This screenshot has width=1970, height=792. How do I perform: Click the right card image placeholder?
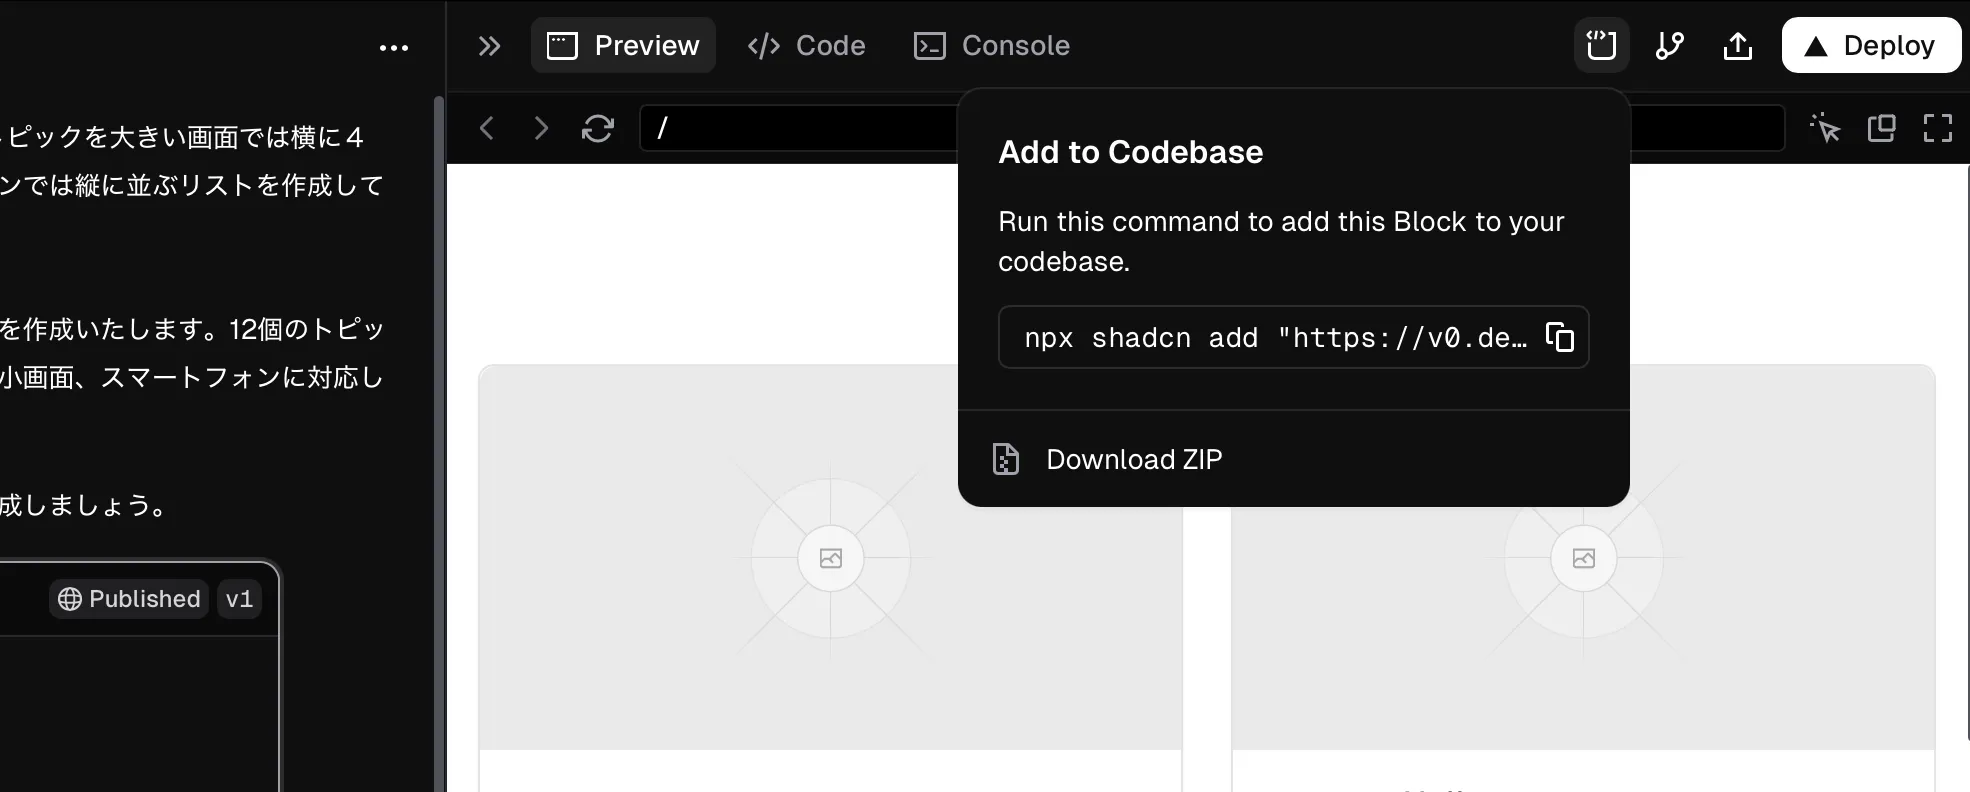[x=1583, y=558]
